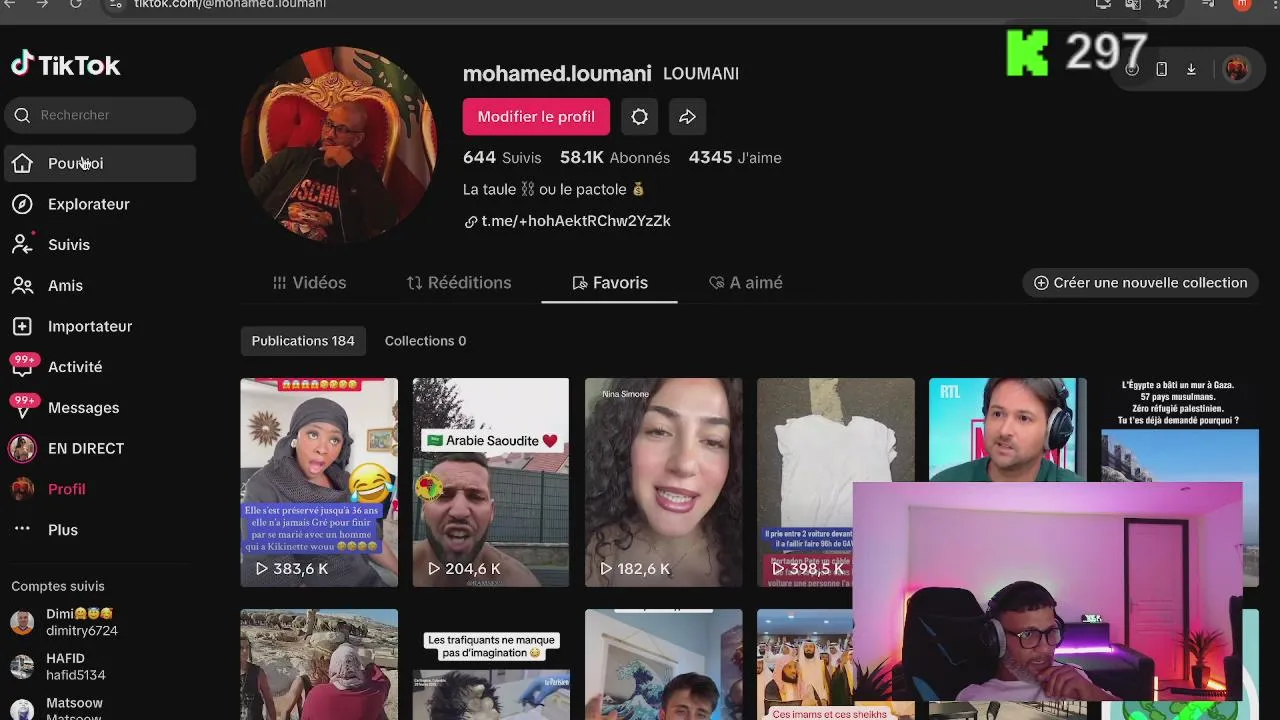This screenshot has height=720, width=1280.
Task: Switch to the Rééditions tab
Action: click(x=459, y=283)
